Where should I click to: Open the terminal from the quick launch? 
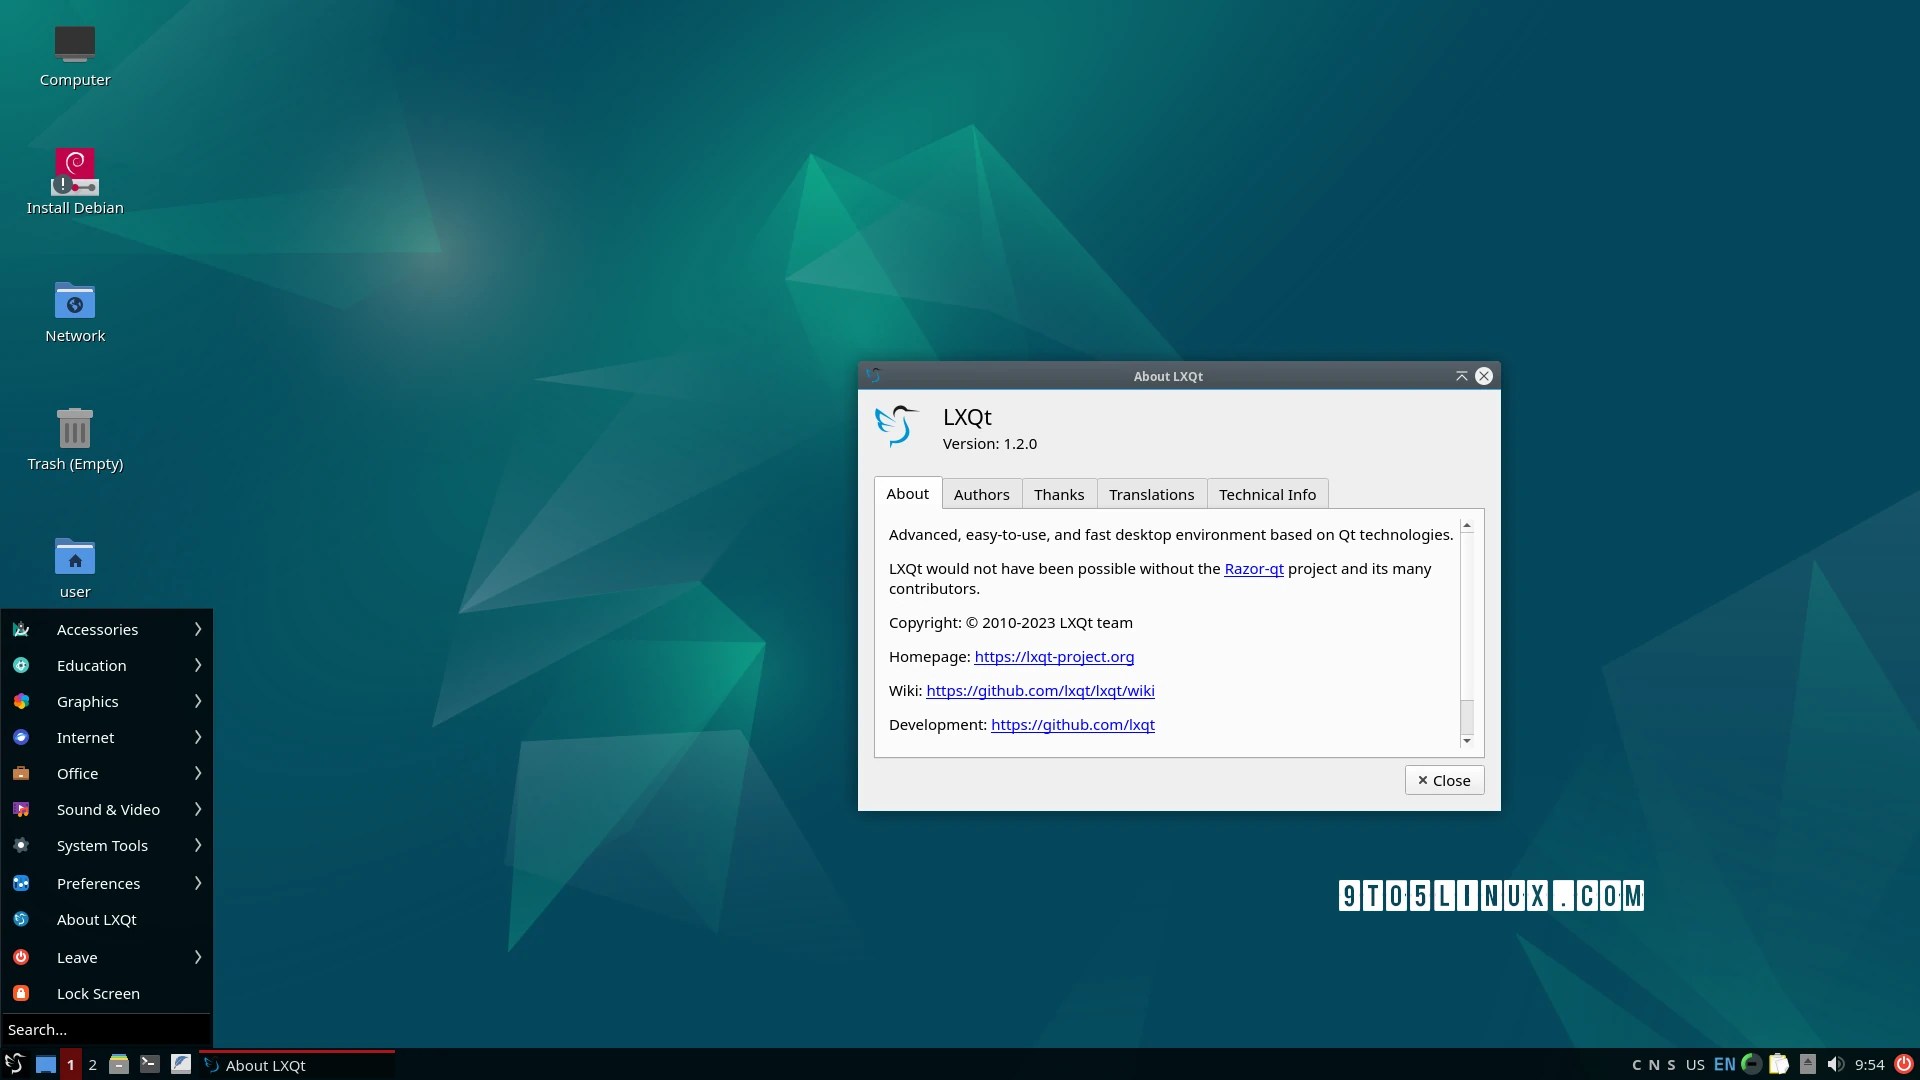point(150,1064)
